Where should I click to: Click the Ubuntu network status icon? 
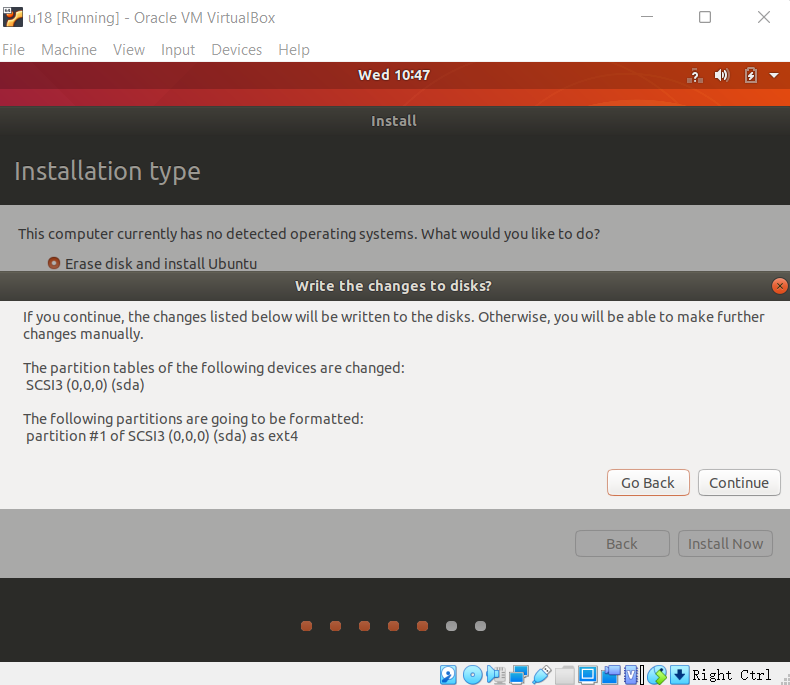pos(695,76)
